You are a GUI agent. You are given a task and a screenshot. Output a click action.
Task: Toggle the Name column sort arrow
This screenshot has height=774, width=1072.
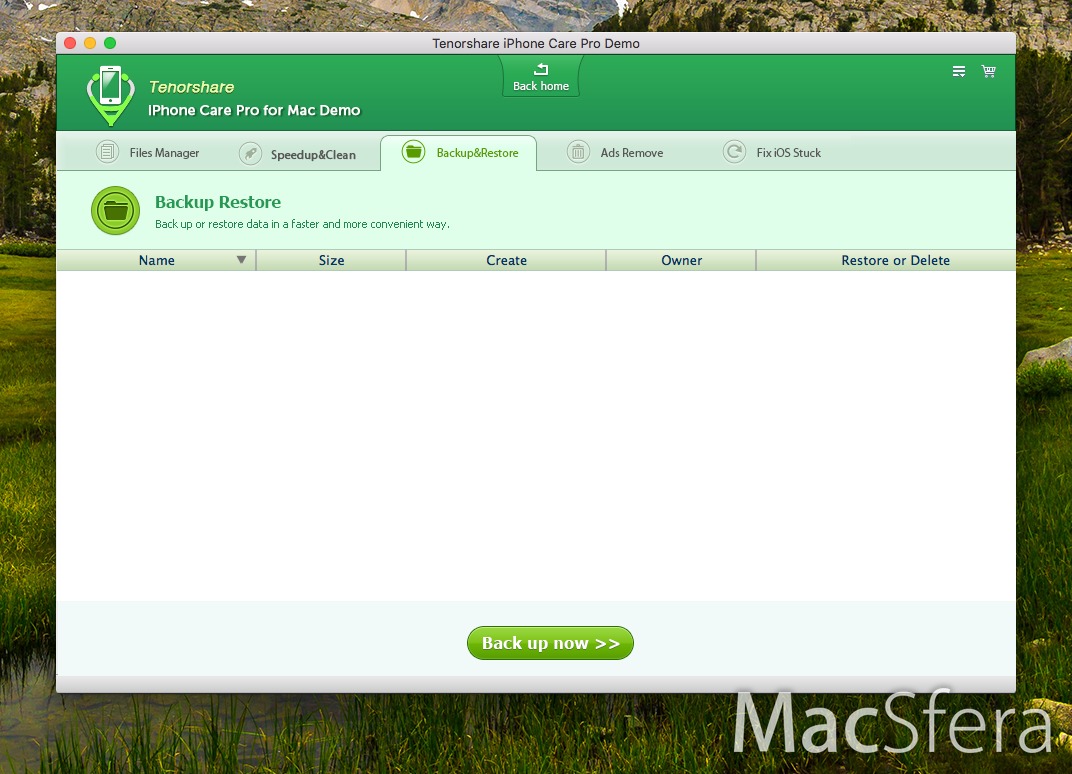241,260
